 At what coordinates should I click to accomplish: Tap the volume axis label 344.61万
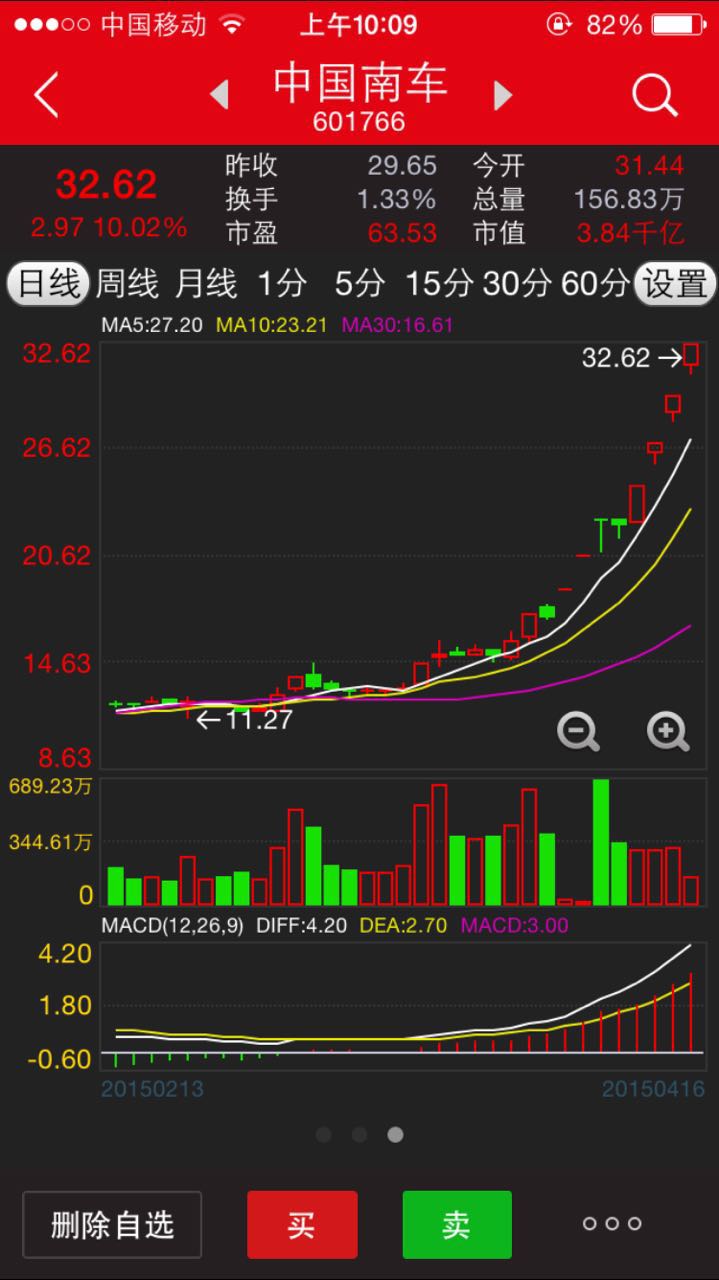(50, 842)
